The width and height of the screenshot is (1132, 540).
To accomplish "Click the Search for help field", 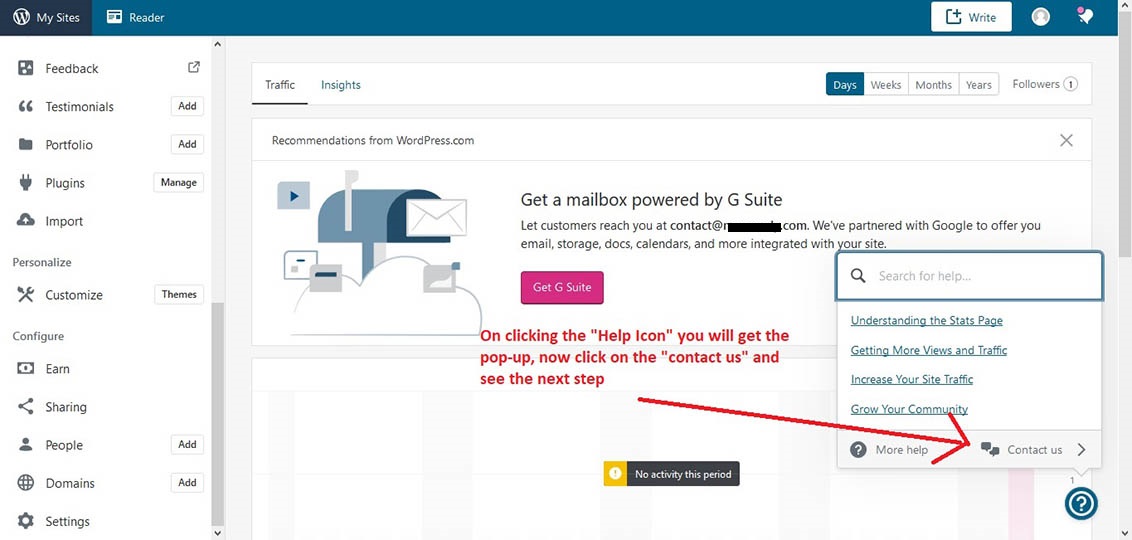I will 970,276.
